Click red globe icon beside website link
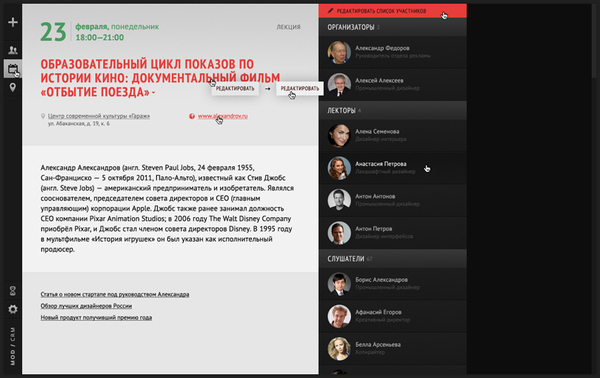Image resolution: width=600 pixels, height=378 pixels. (x=192, y=116)
